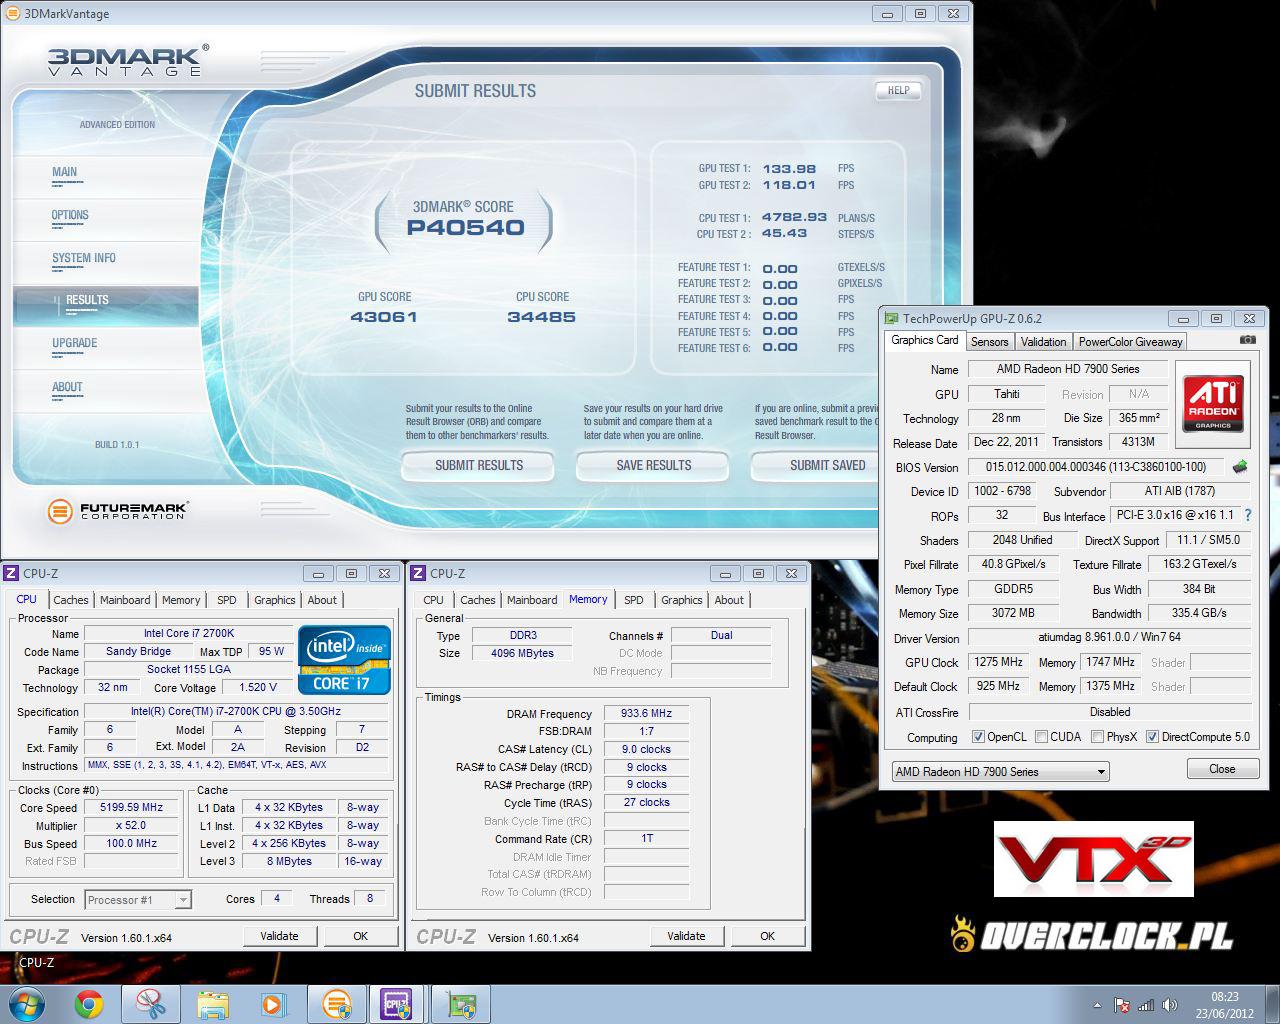The height and width of the screenshot is (1024, 1280).
Task: Open About tab in CPU-Z processor window
Action: click(x=322, y=600)
